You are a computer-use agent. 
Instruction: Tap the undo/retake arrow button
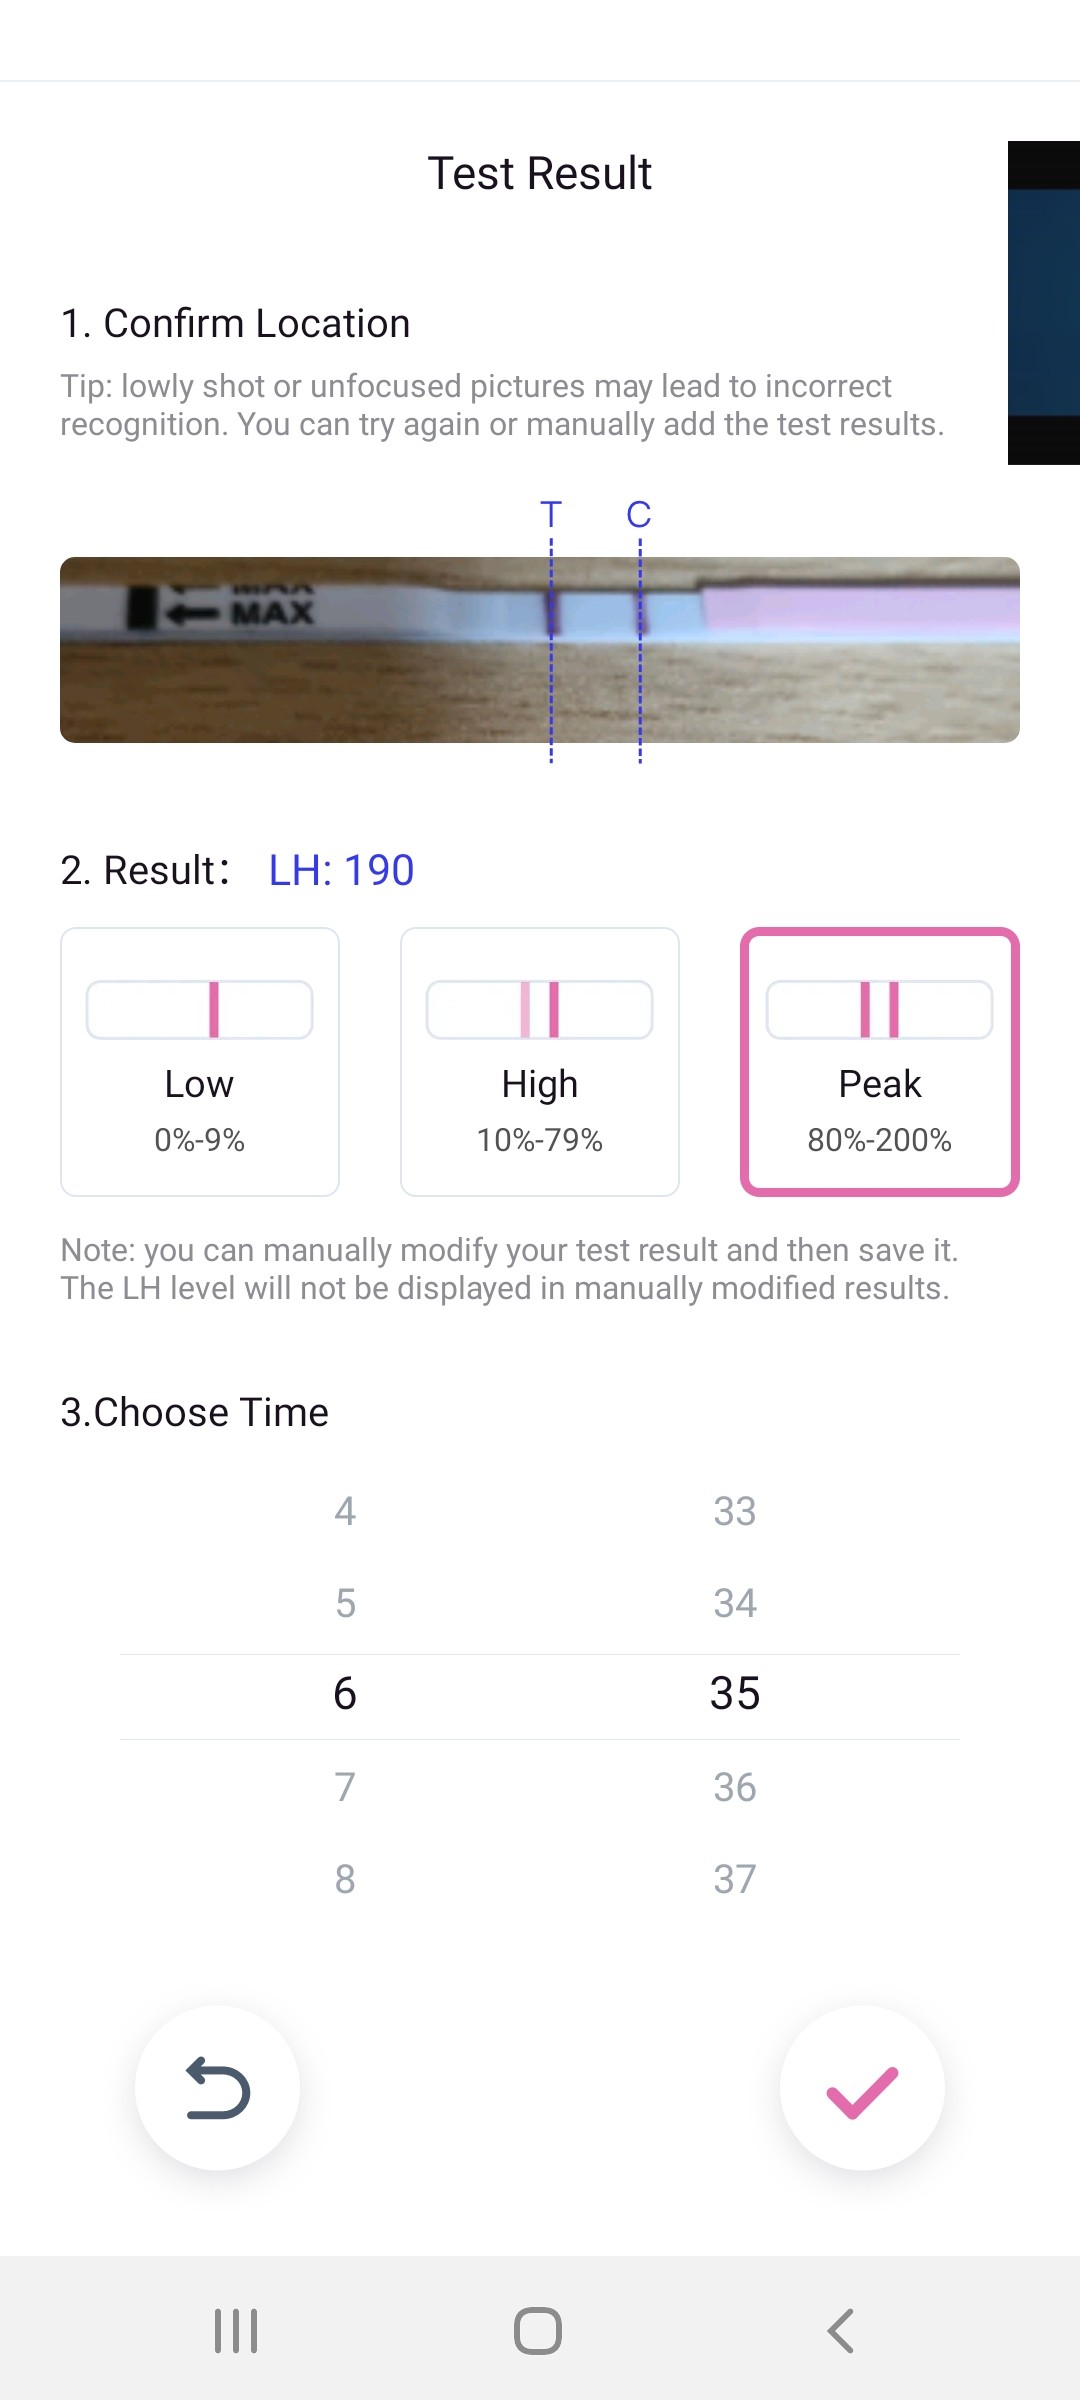coord(217,2088)
